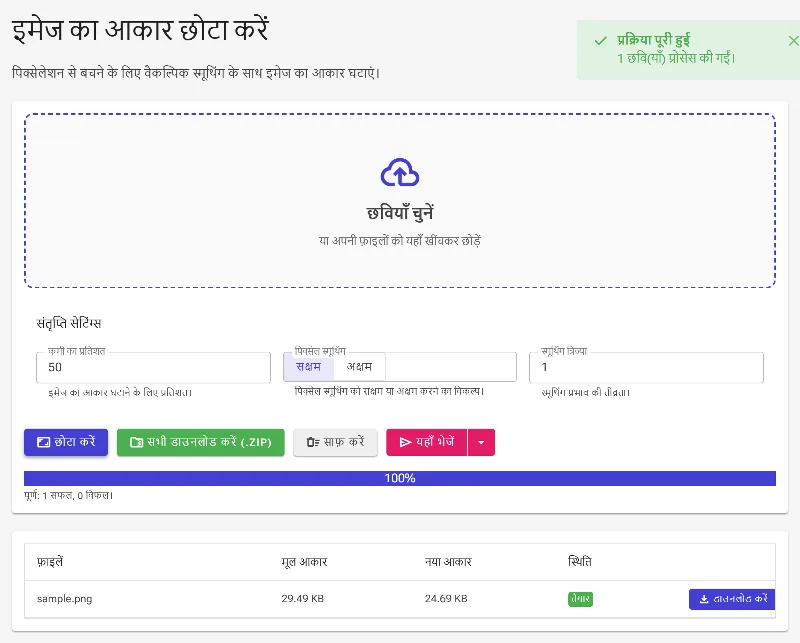Click the completion summary text पूर्ण: 1 सफल

[x=68, y=495]
